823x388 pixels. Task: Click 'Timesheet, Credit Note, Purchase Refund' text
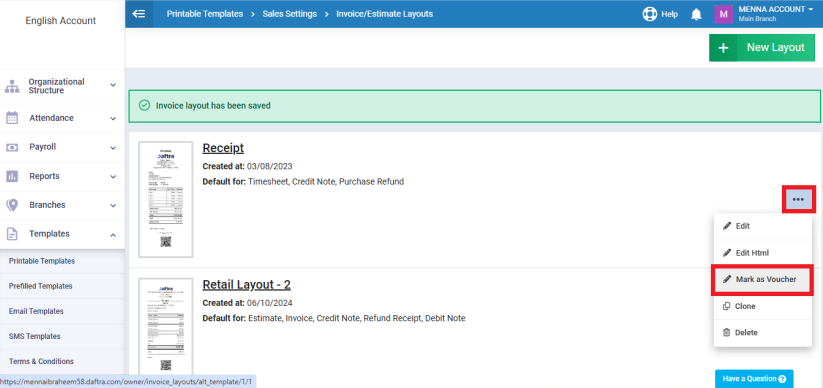326,182
